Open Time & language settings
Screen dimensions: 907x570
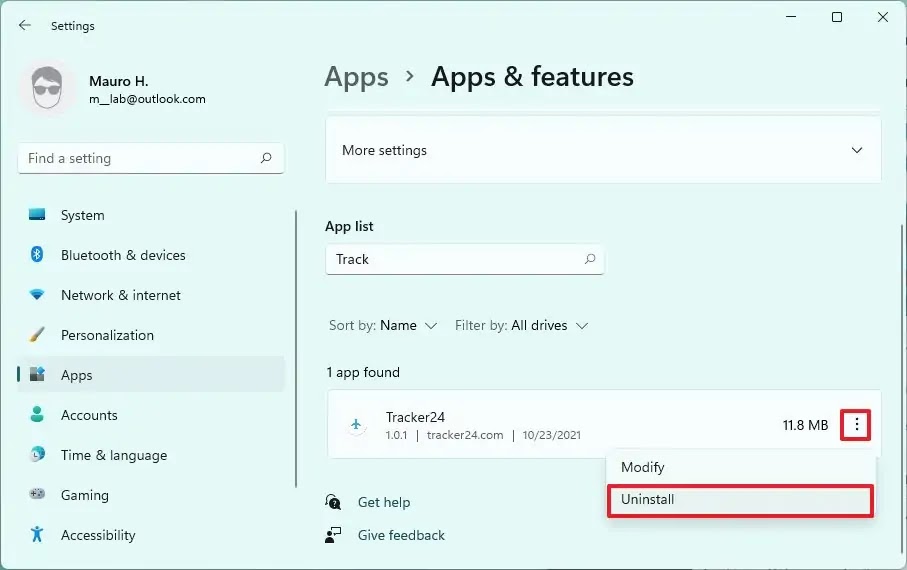coord(151,454)
